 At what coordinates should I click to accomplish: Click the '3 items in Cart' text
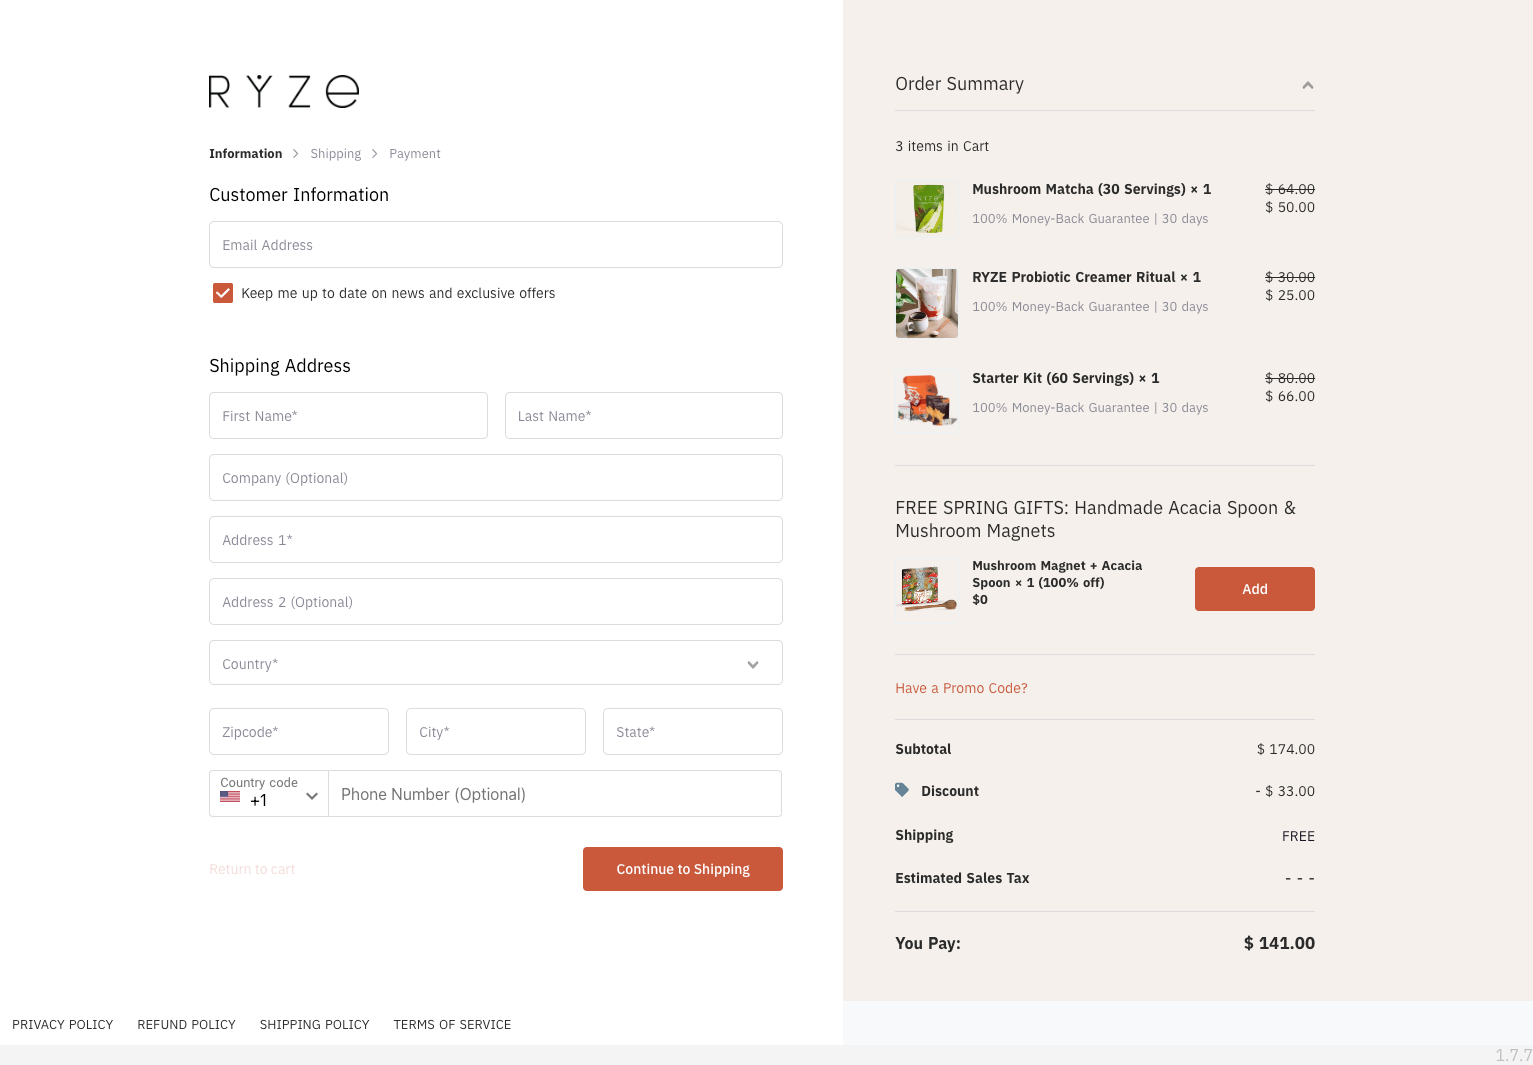click(942, 146)
